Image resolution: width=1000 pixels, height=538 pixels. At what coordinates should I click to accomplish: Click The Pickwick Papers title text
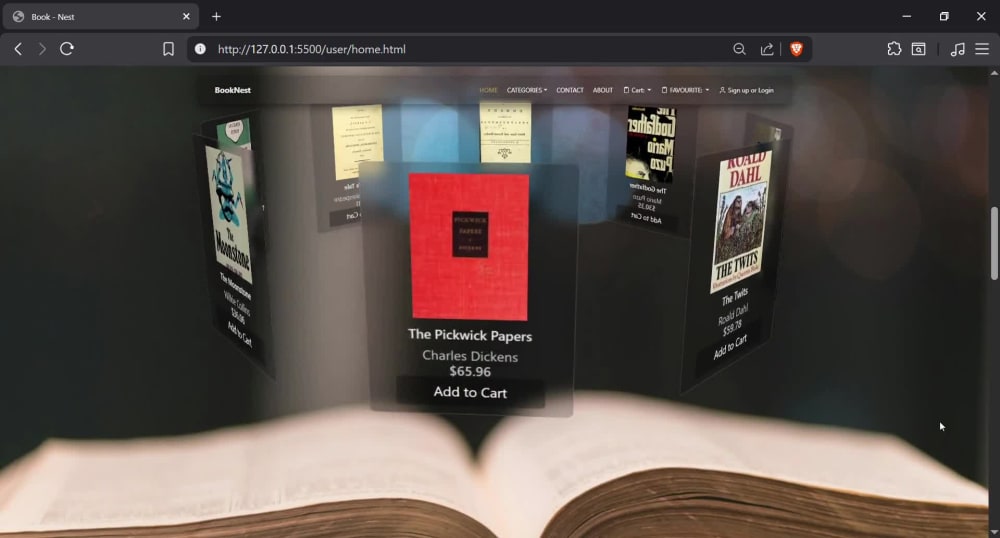(470, 335)
